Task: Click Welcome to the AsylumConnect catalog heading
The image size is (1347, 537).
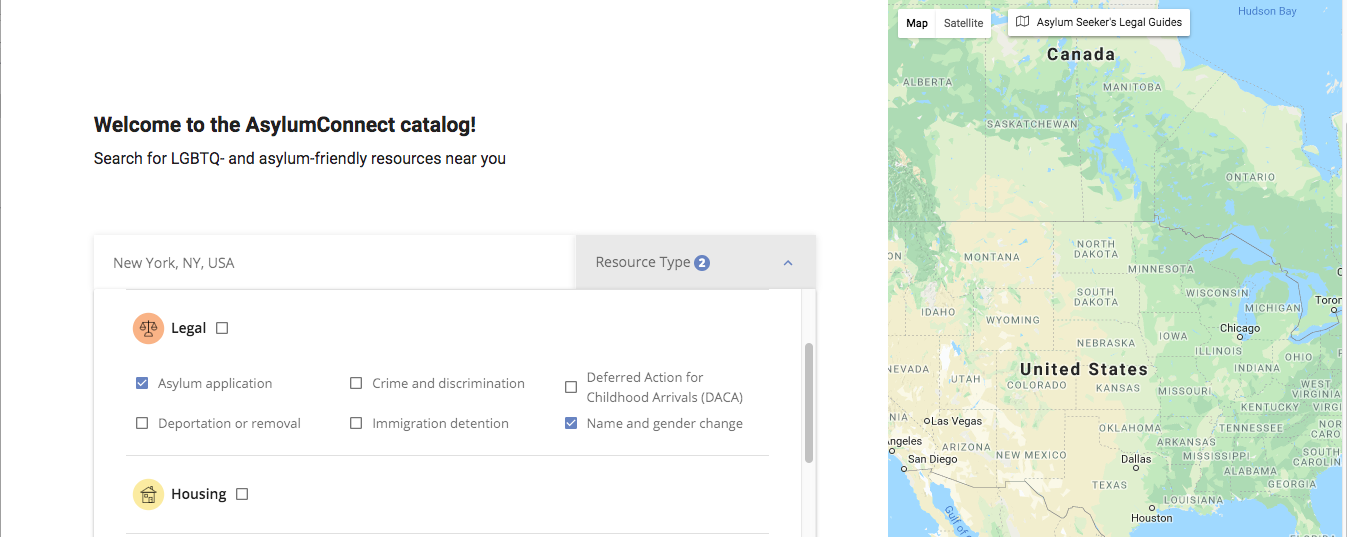Action: (285, 125)
